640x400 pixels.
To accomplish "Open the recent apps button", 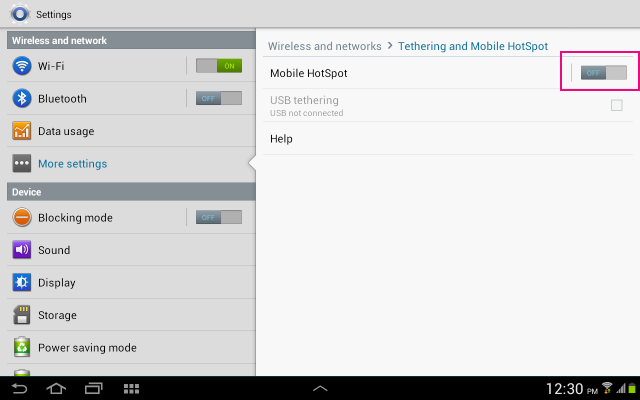I will [x=93, y=388].
